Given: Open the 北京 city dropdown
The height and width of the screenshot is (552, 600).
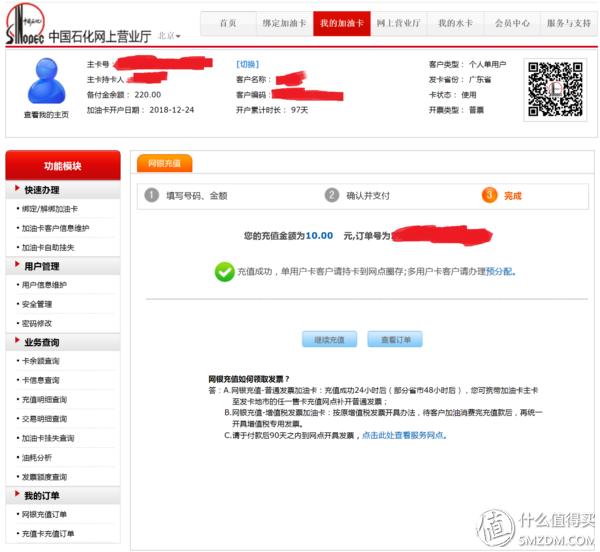Looking at the screenshot, I should (x=169, y=36).
